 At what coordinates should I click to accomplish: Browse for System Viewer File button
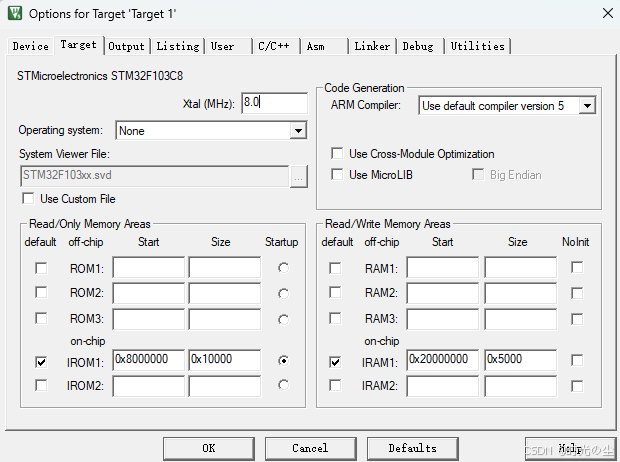[x=299, y=176]
